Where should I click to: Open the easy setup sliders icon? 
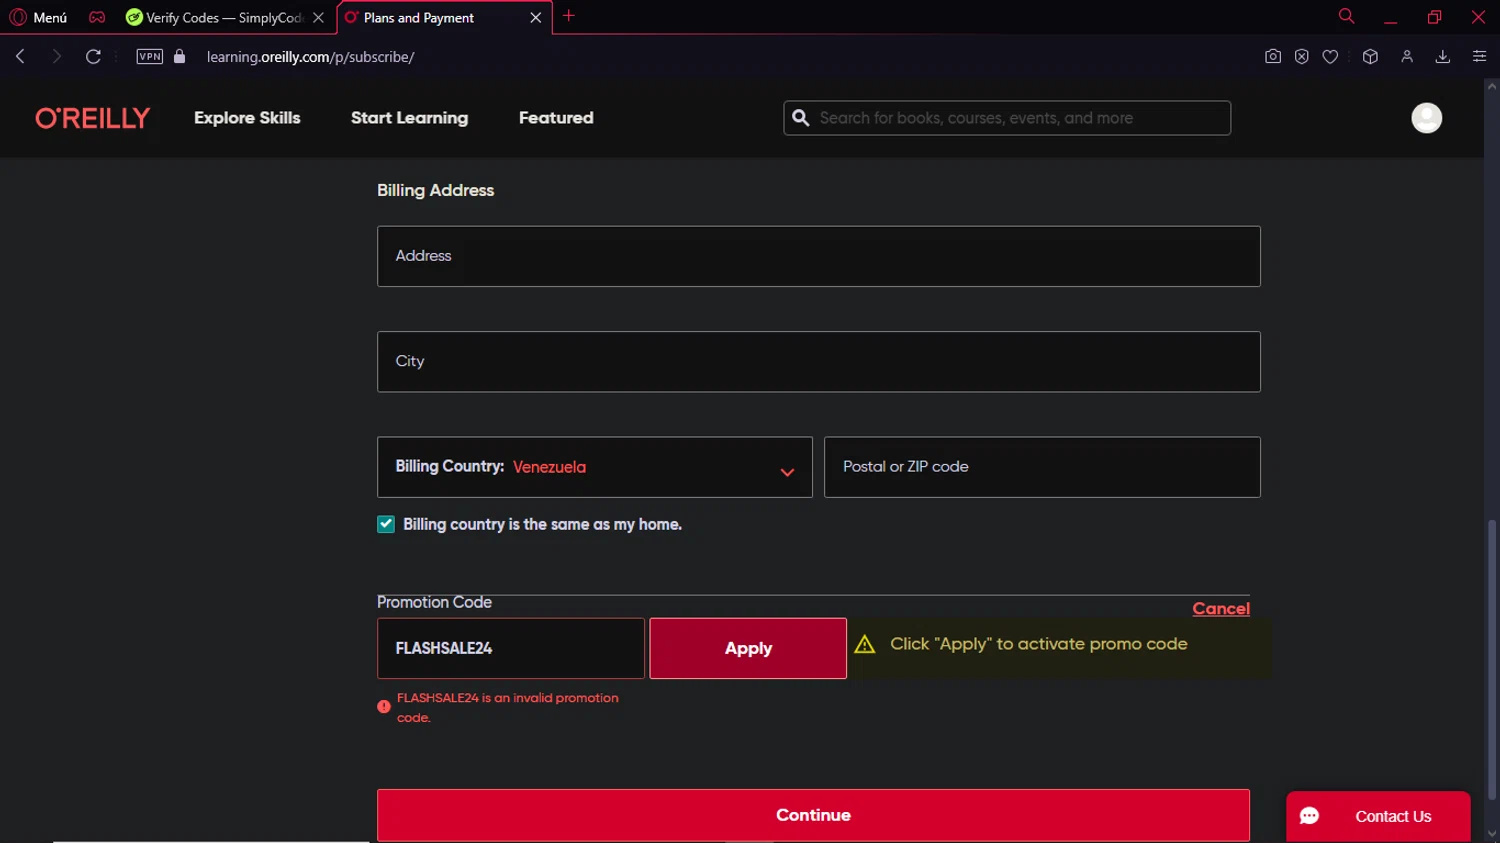[1479, 57]
